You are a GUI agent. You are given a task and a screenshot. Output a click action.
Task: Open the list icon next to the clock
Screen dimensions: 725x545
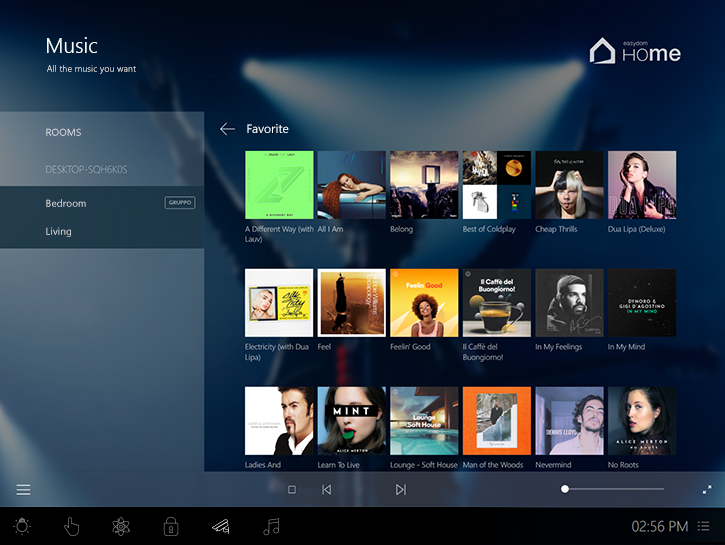coord(704,527)
